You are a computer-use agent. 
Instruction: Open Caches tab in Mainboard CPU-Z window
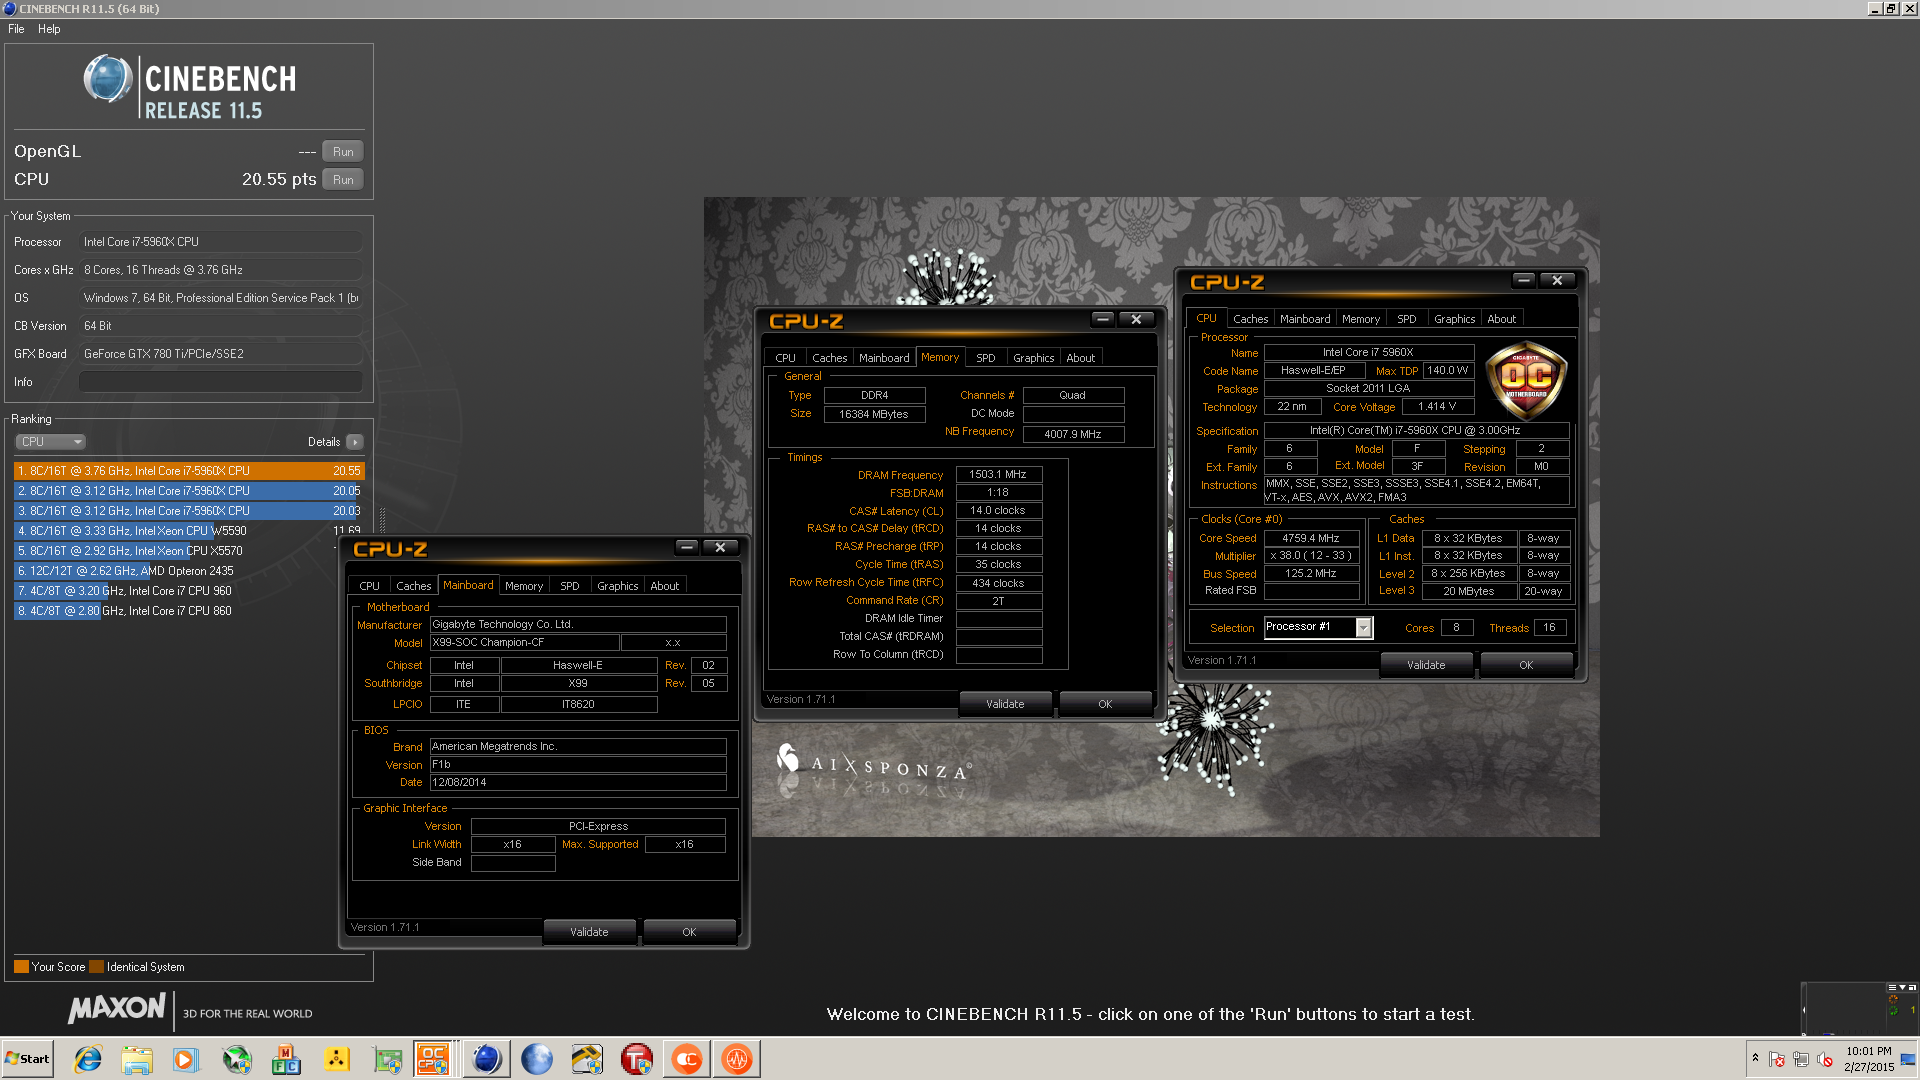[413, 586]
